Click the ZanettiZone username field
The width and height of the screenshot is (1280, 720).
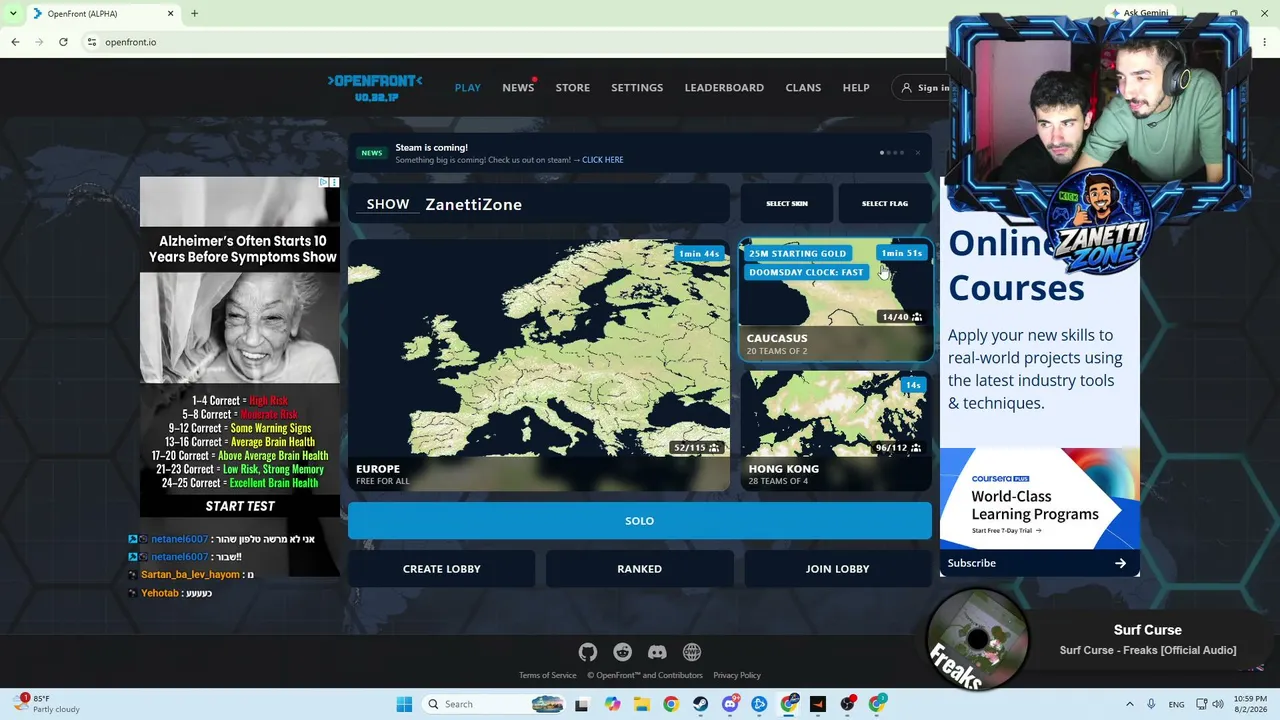pos(573,204)
